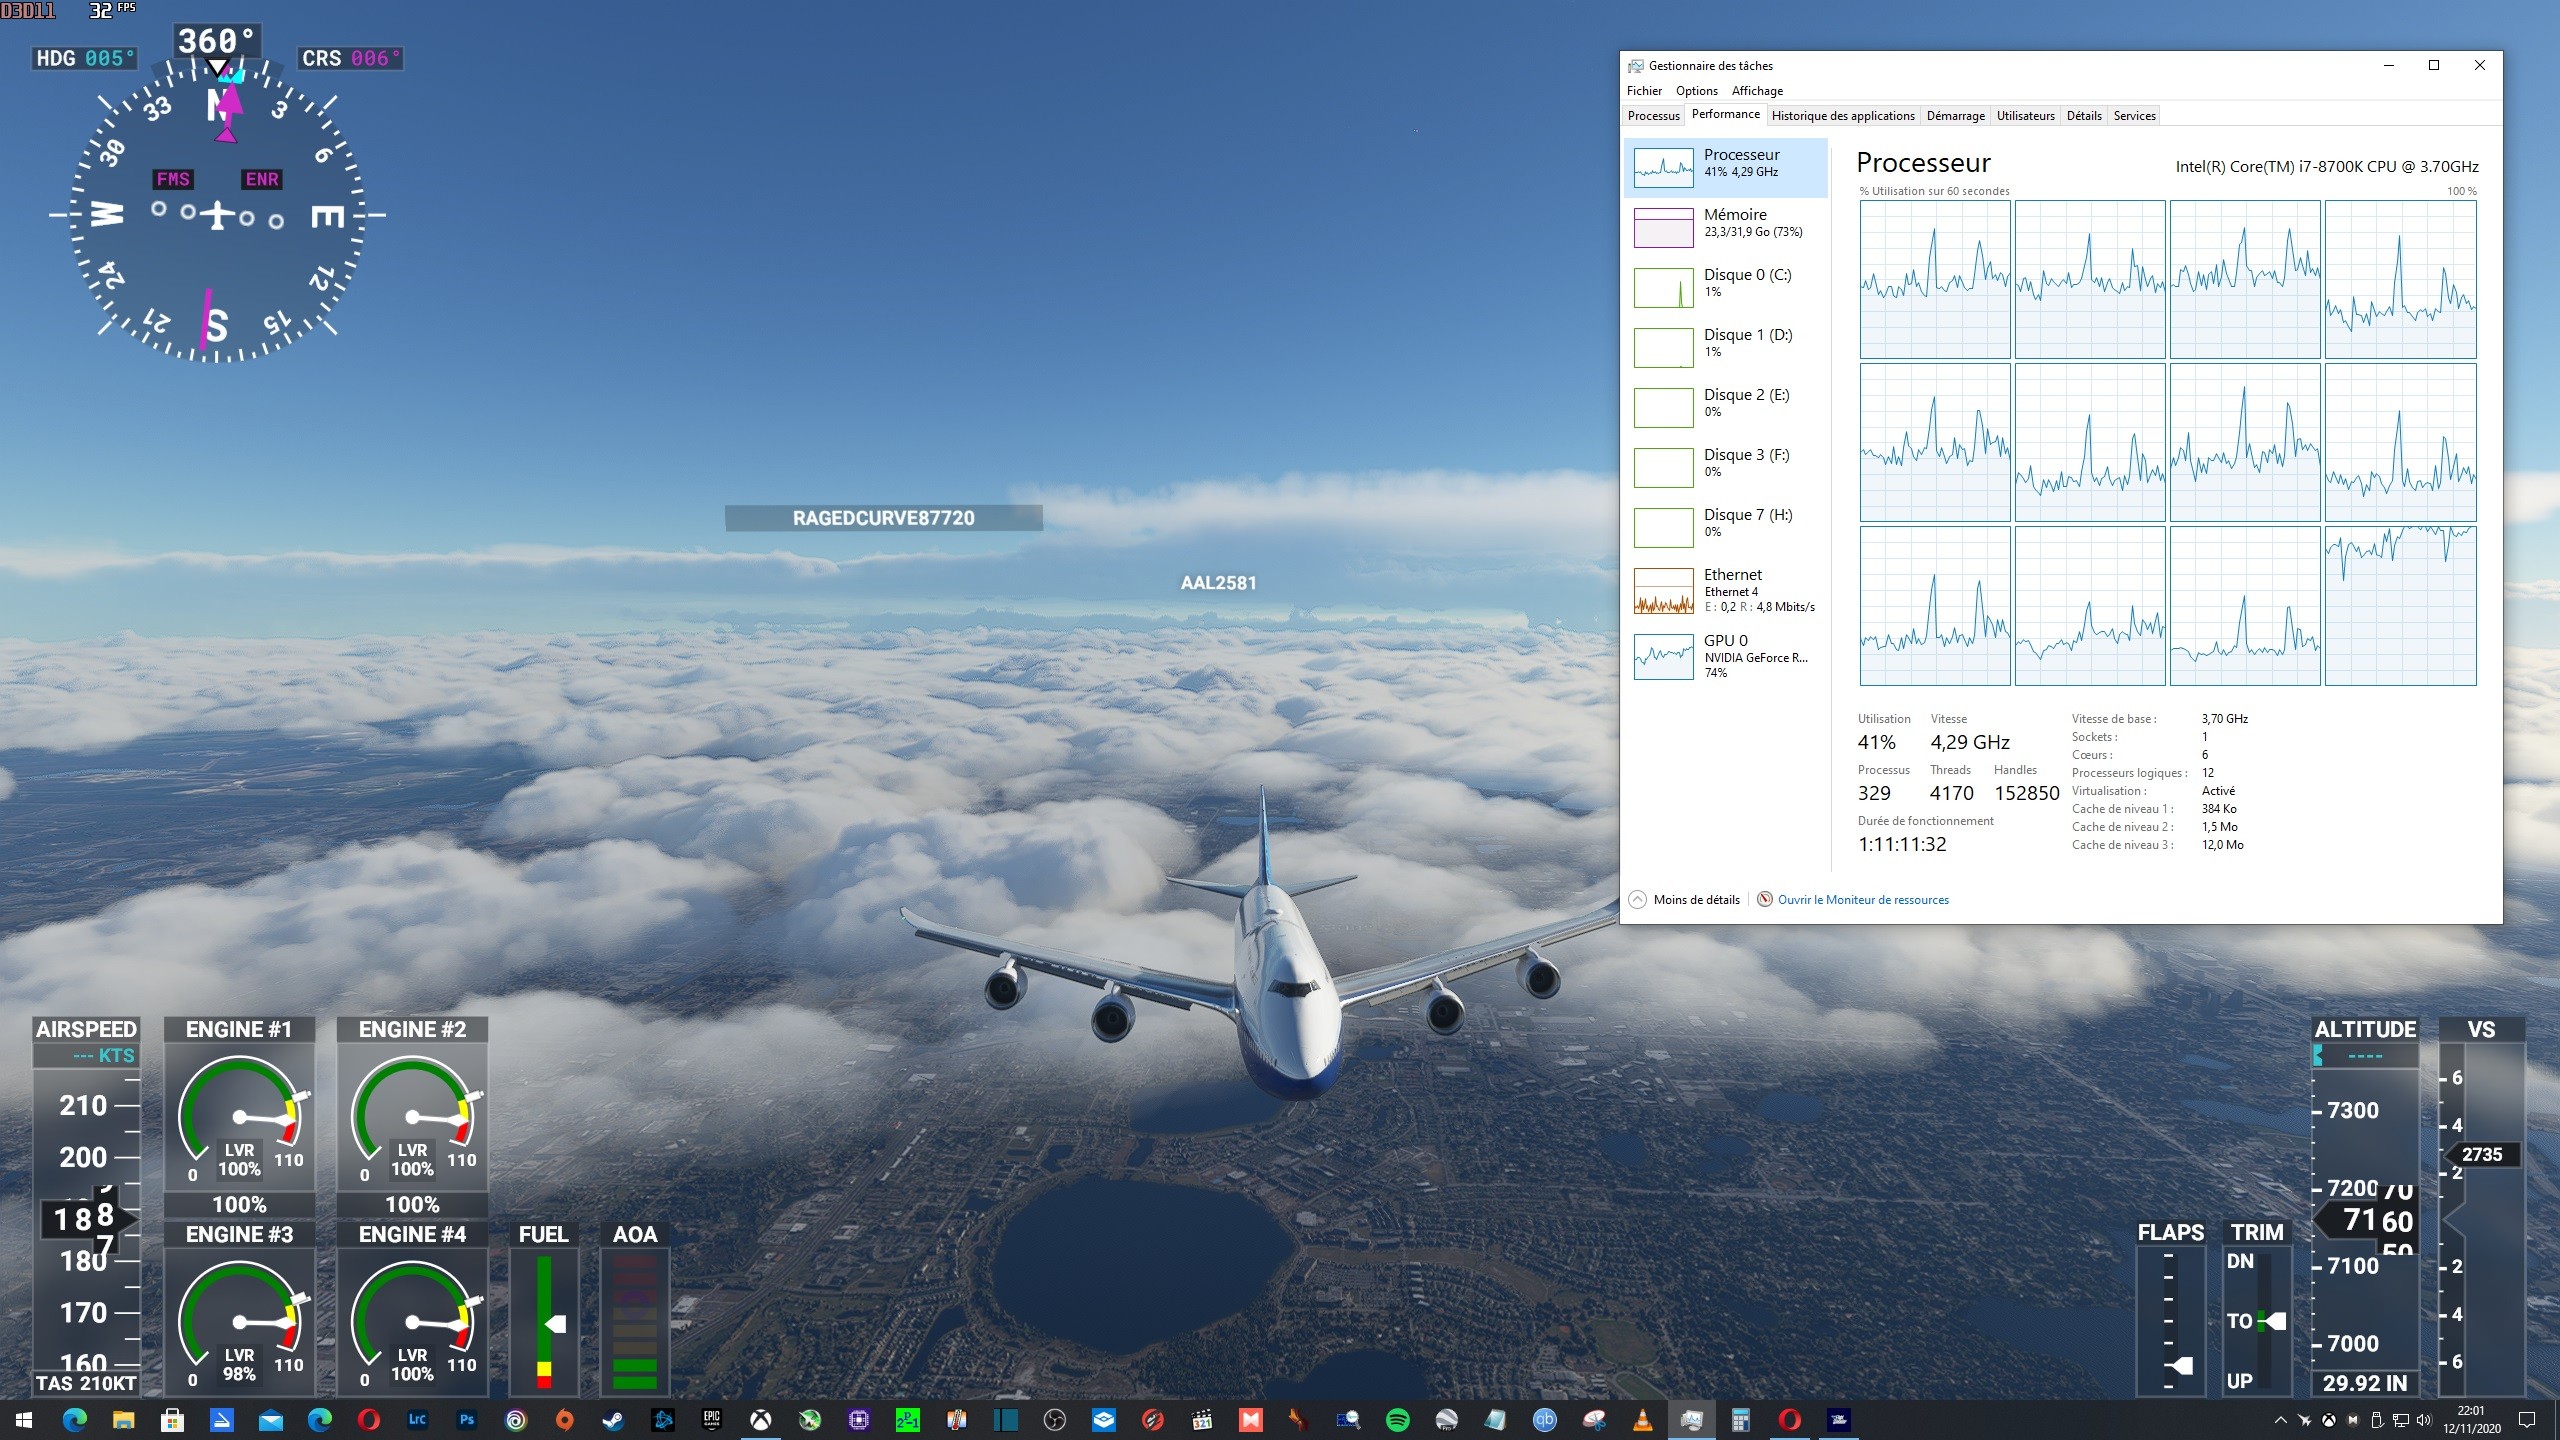Open Photoshop from the taskbar

(466, 1420)
